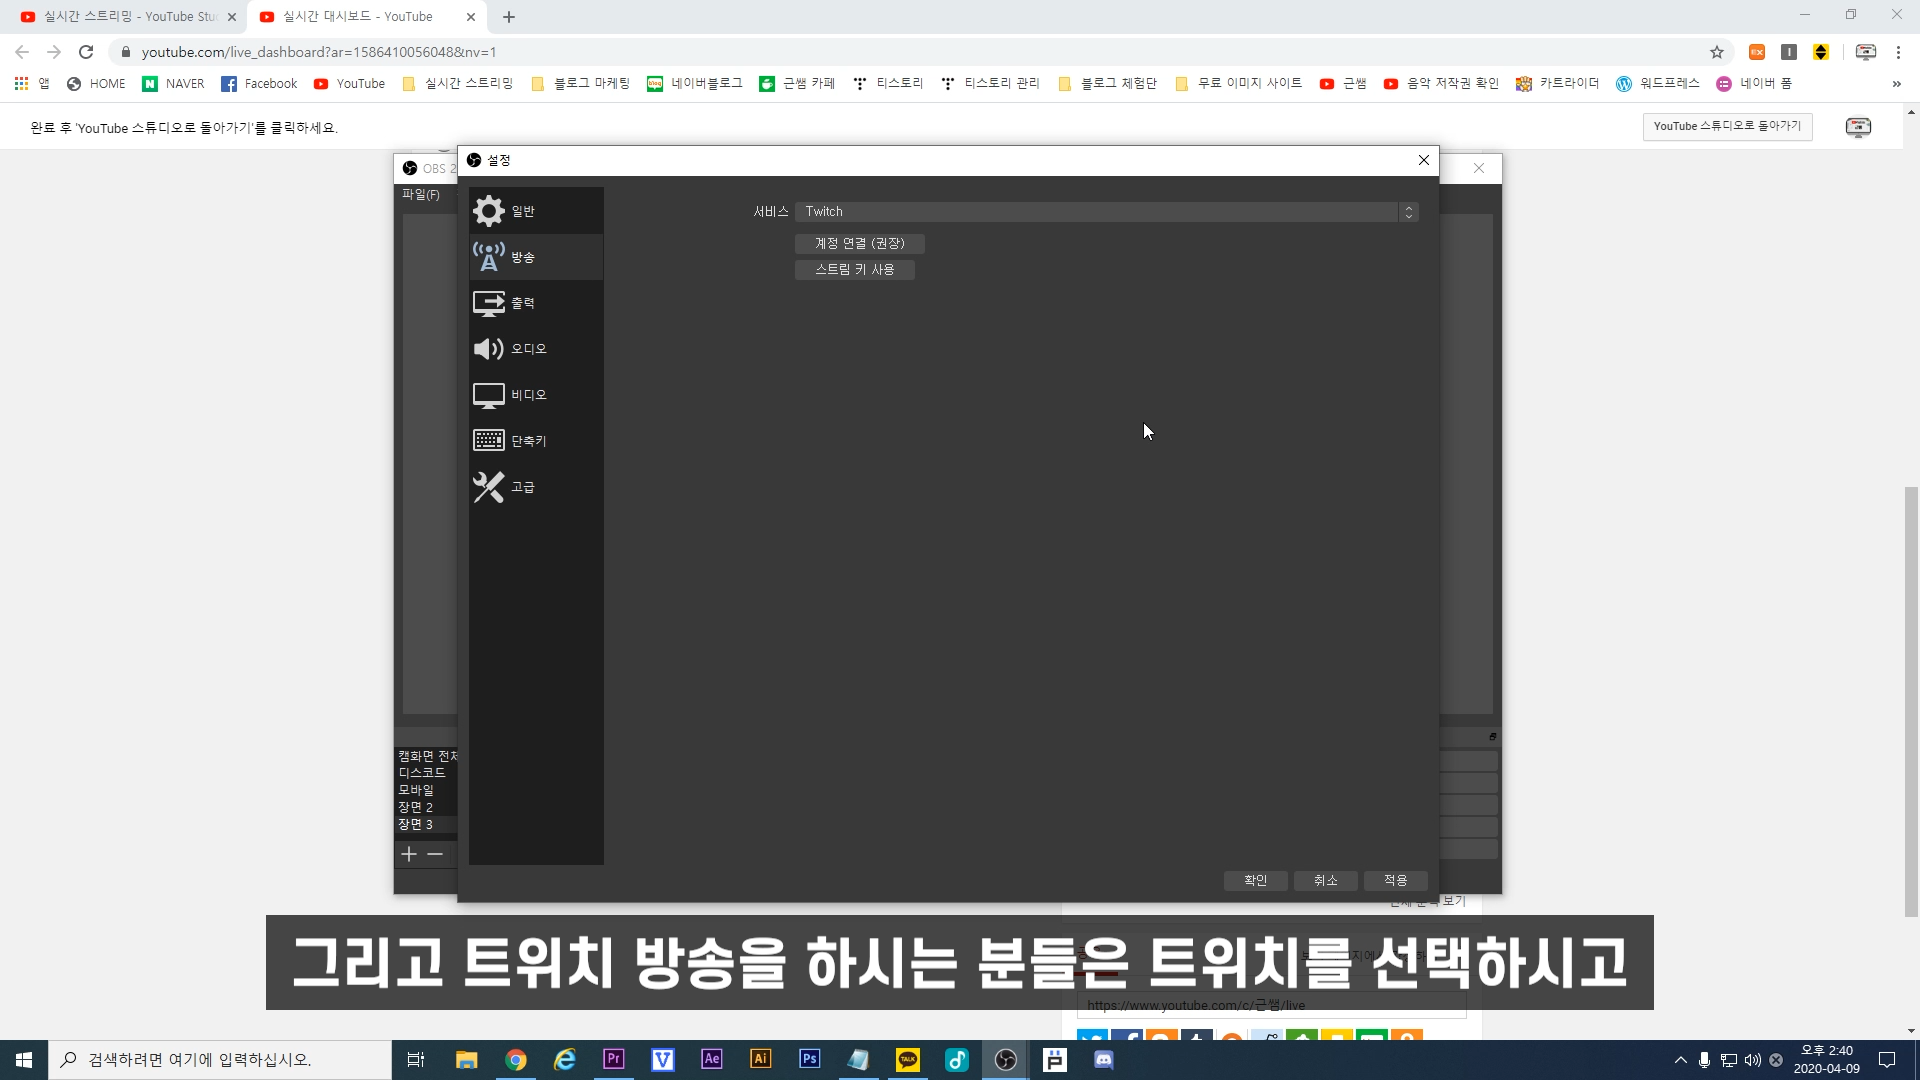
Task: Click Return to YouTube Studio button
Action: 1727,127
